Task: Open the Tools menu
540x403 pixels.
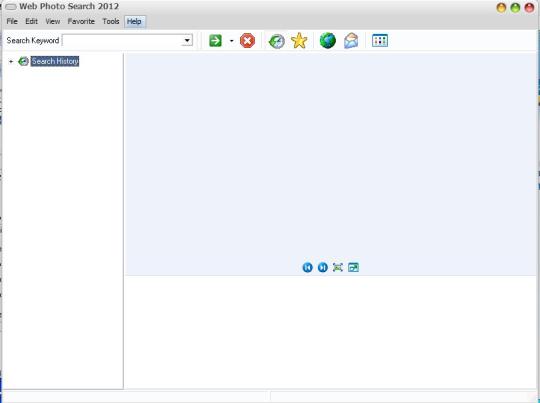Action: pos(111,21)
